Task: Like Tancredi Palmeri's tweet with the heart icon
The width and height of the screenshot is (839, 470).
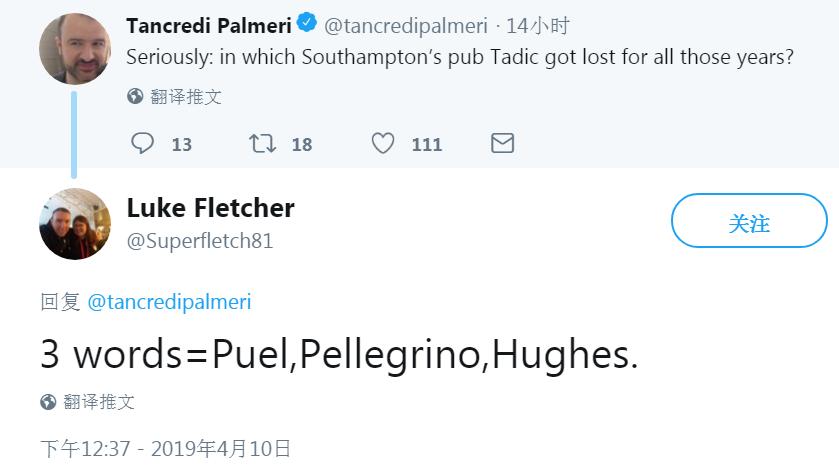Action: 383,144
